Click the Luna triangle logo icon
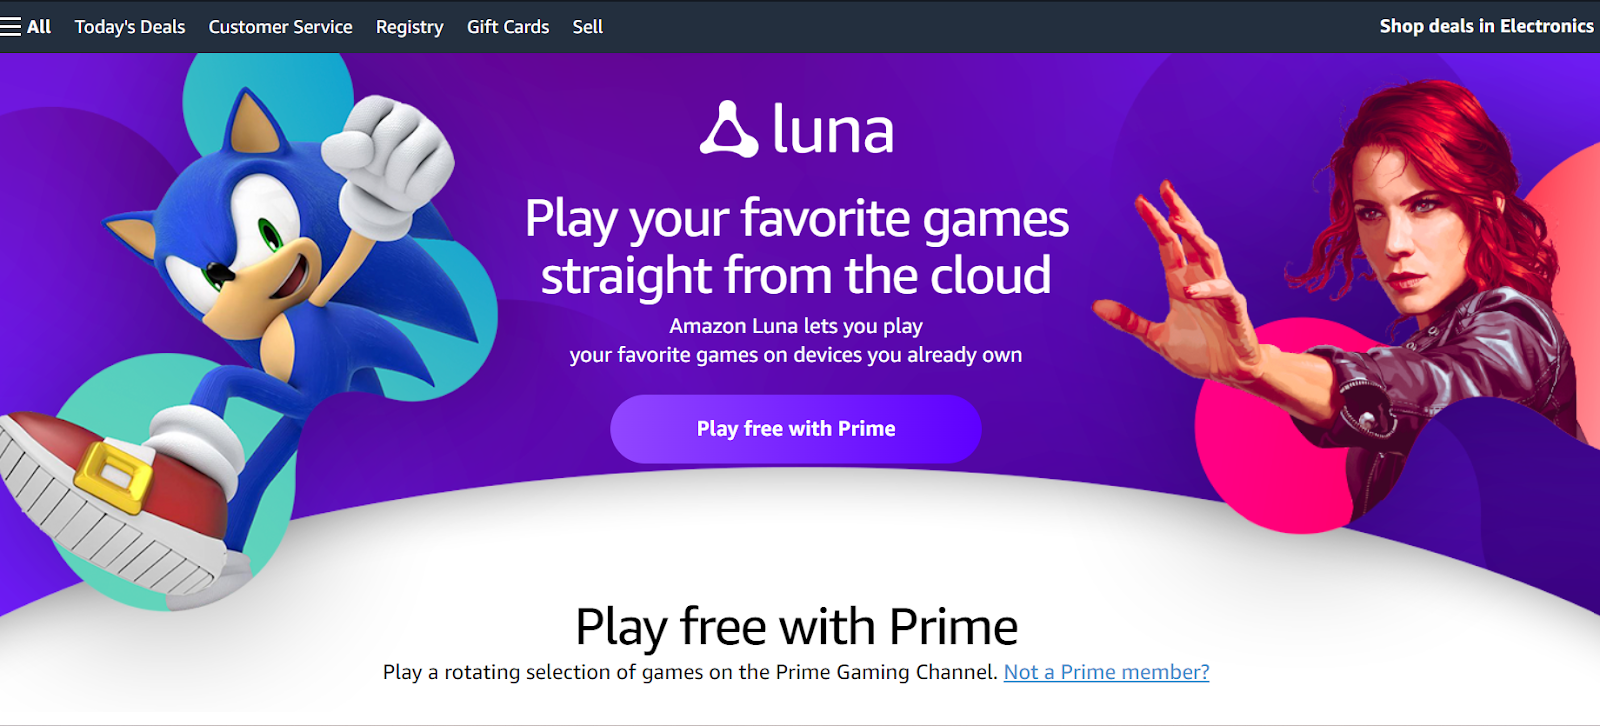The height and width of the screenshot is (726, 1600). click(729, 130)
